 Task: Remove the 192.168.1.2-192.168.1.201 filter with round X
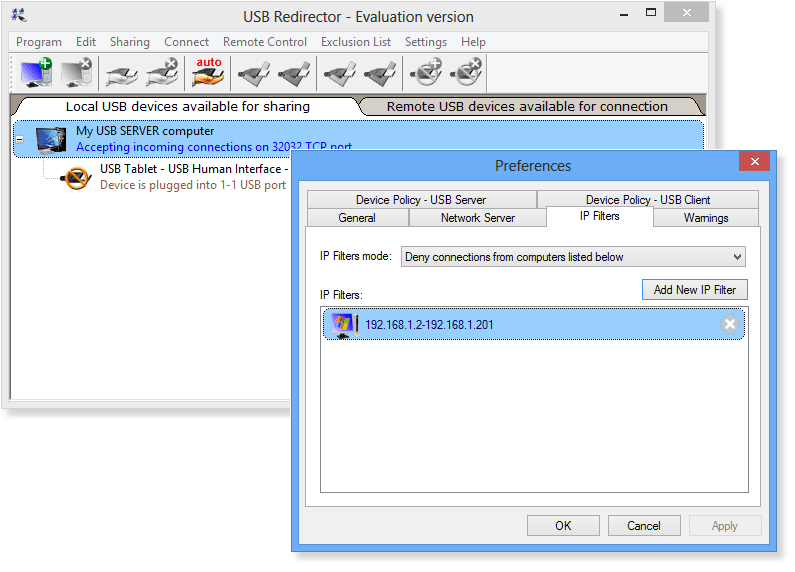pos(730,324)
